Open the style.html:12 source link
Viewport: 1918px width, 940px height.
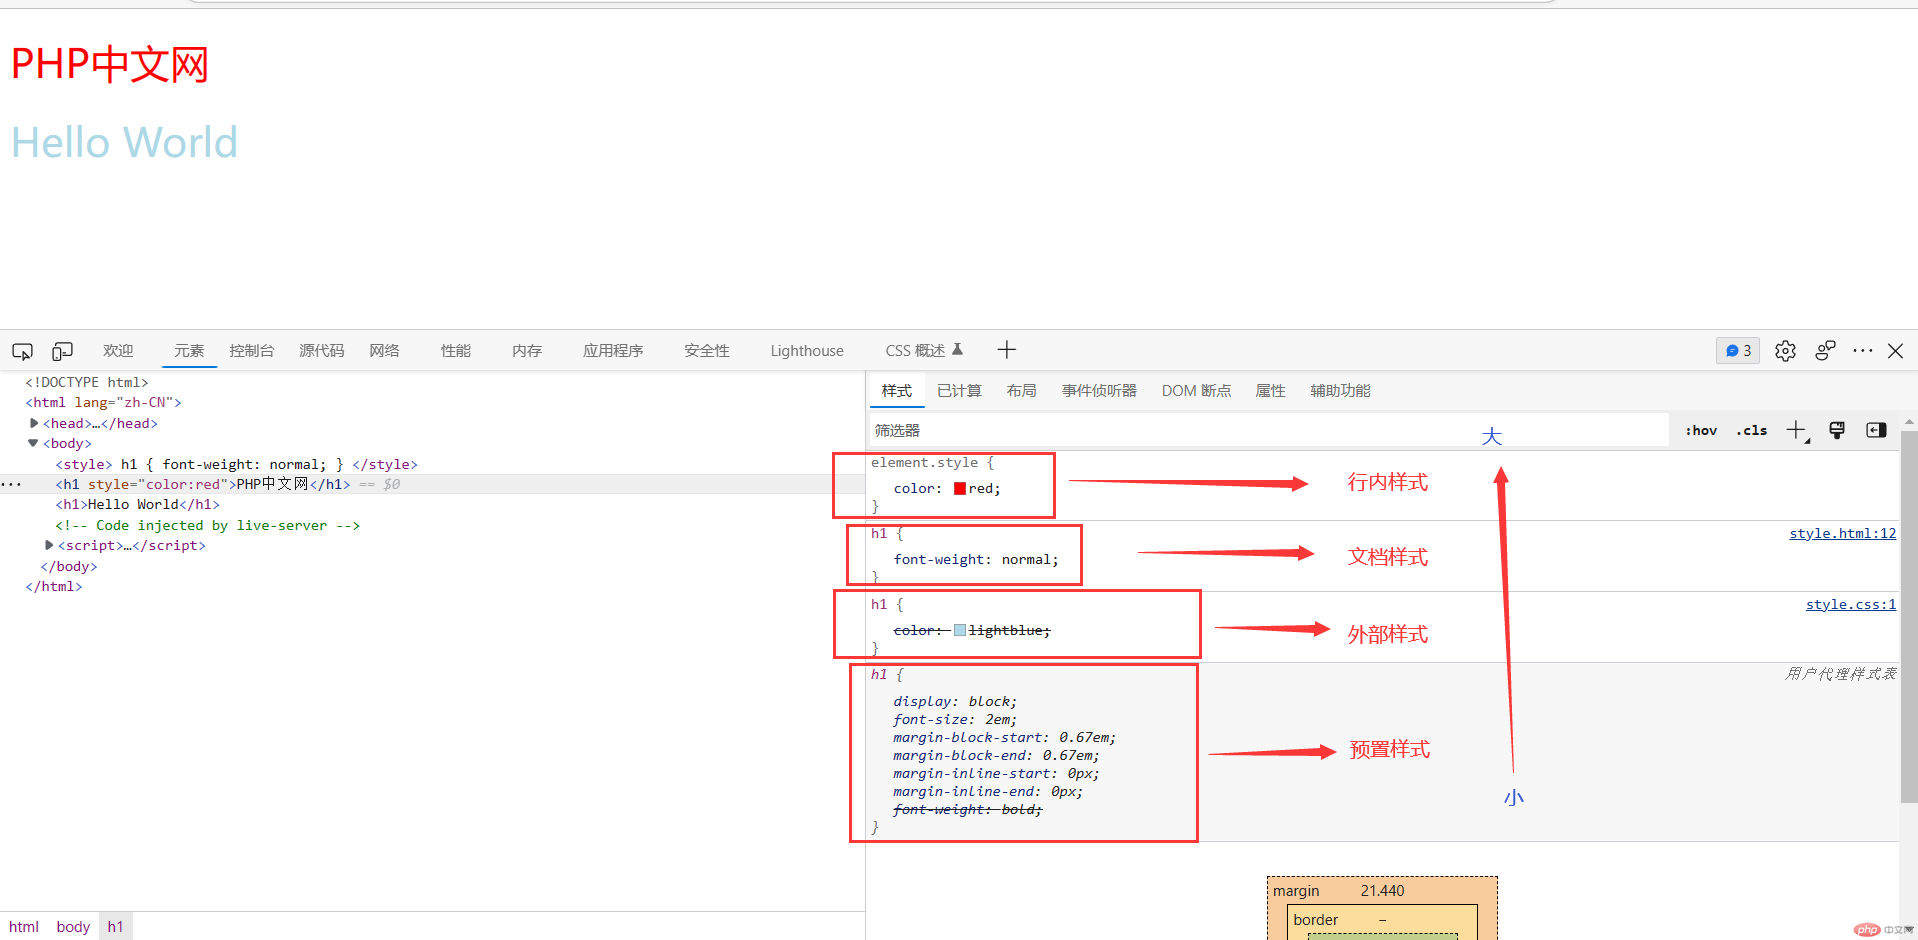1842,534
